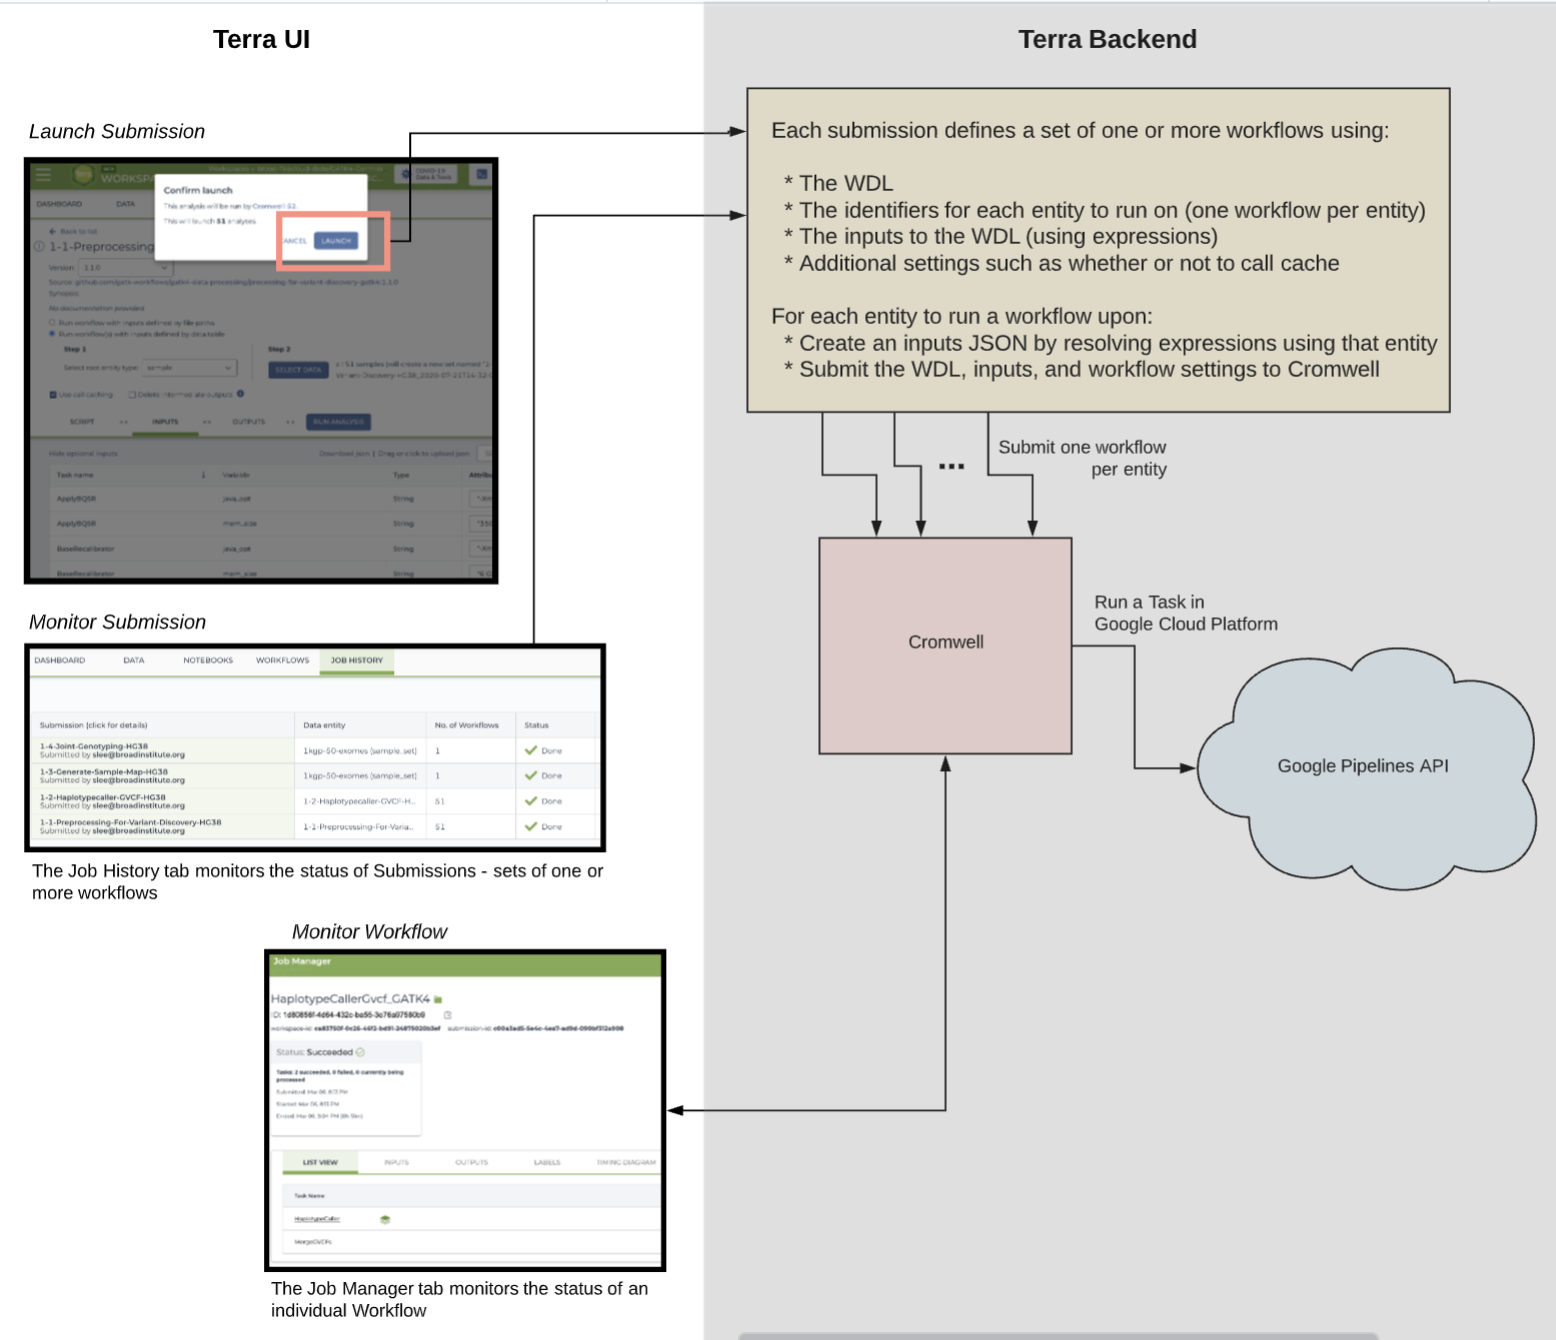Open DATA tab in Launch Submission screenshot
Screen dimensions: 1556x1340
click(x=125, y=204)
